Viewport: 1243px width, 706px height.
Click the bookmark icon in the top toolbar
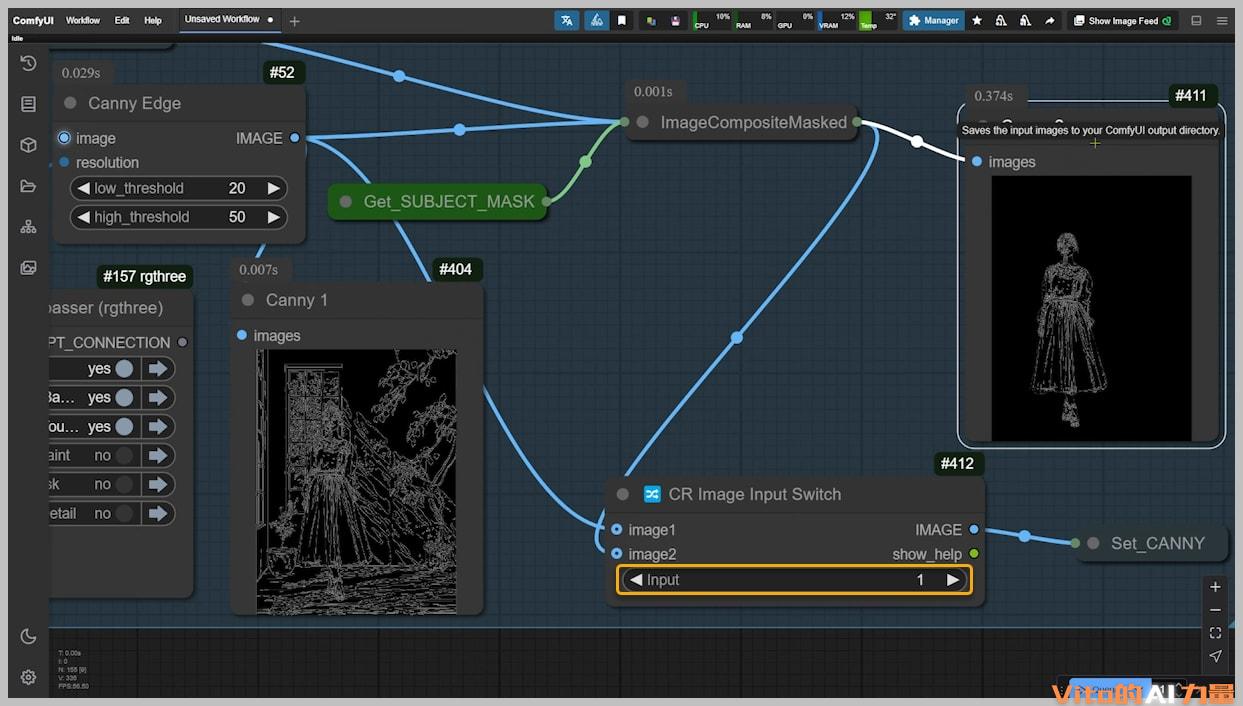pyautogui.click(x=622, y=20)
